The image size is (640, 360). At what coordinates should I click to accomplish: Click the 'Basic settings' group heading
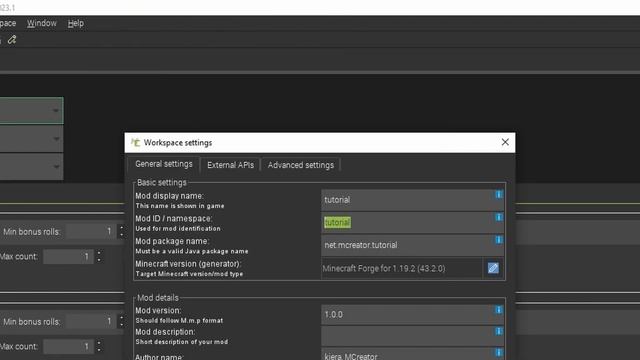click(162, 182)
